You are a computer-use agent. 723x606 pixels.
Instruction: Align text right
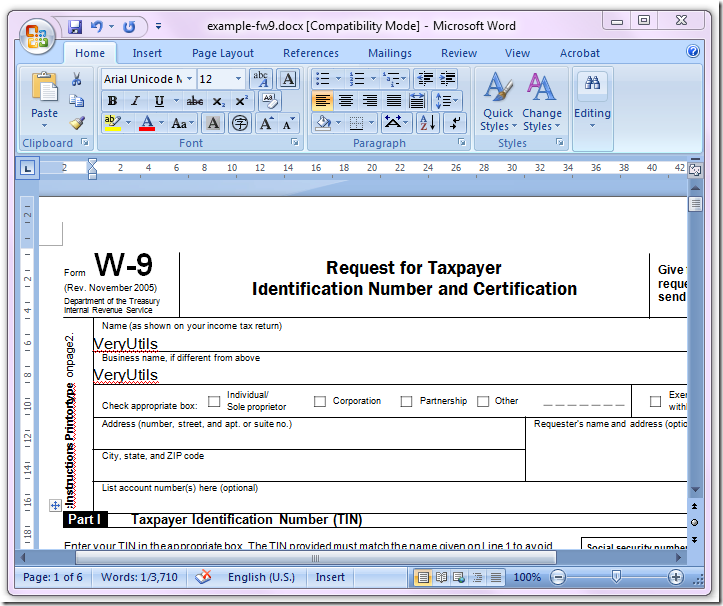(369, 101)
